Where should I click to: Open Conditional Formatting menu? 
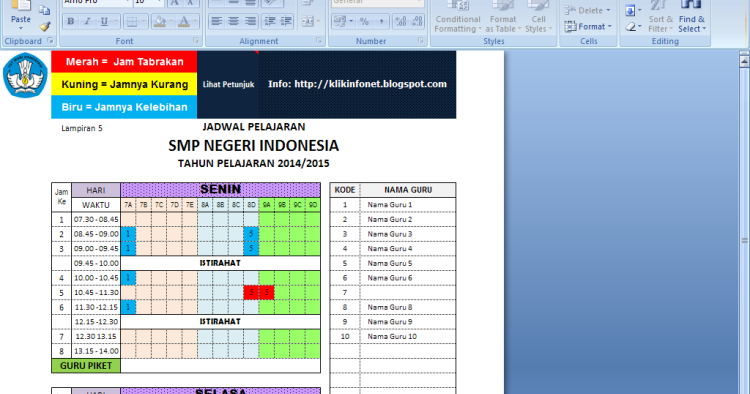[458, 17]
